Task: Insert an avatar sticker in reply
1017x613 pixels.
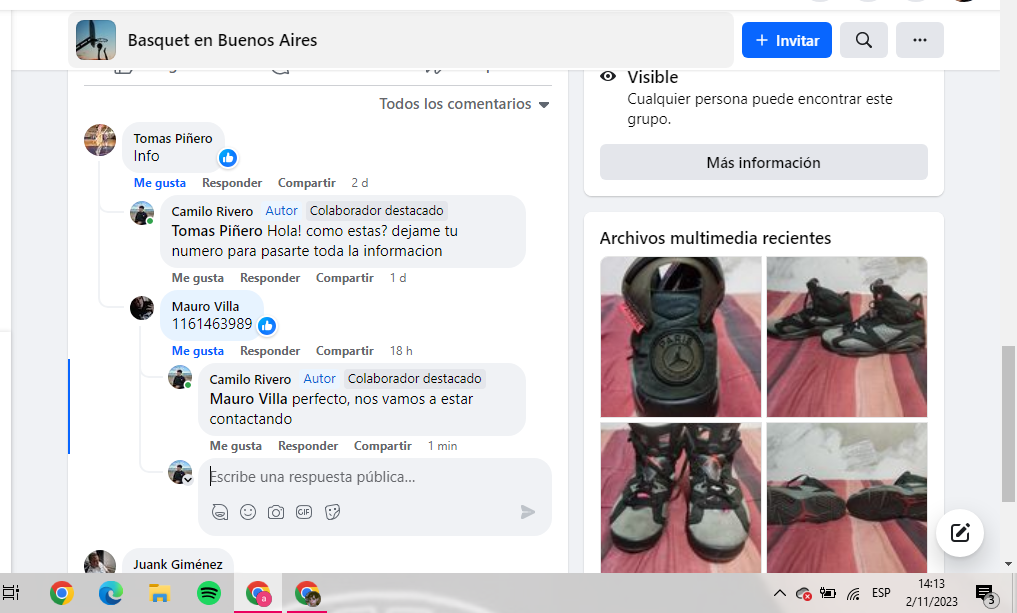Action: (x=220, y=512)
